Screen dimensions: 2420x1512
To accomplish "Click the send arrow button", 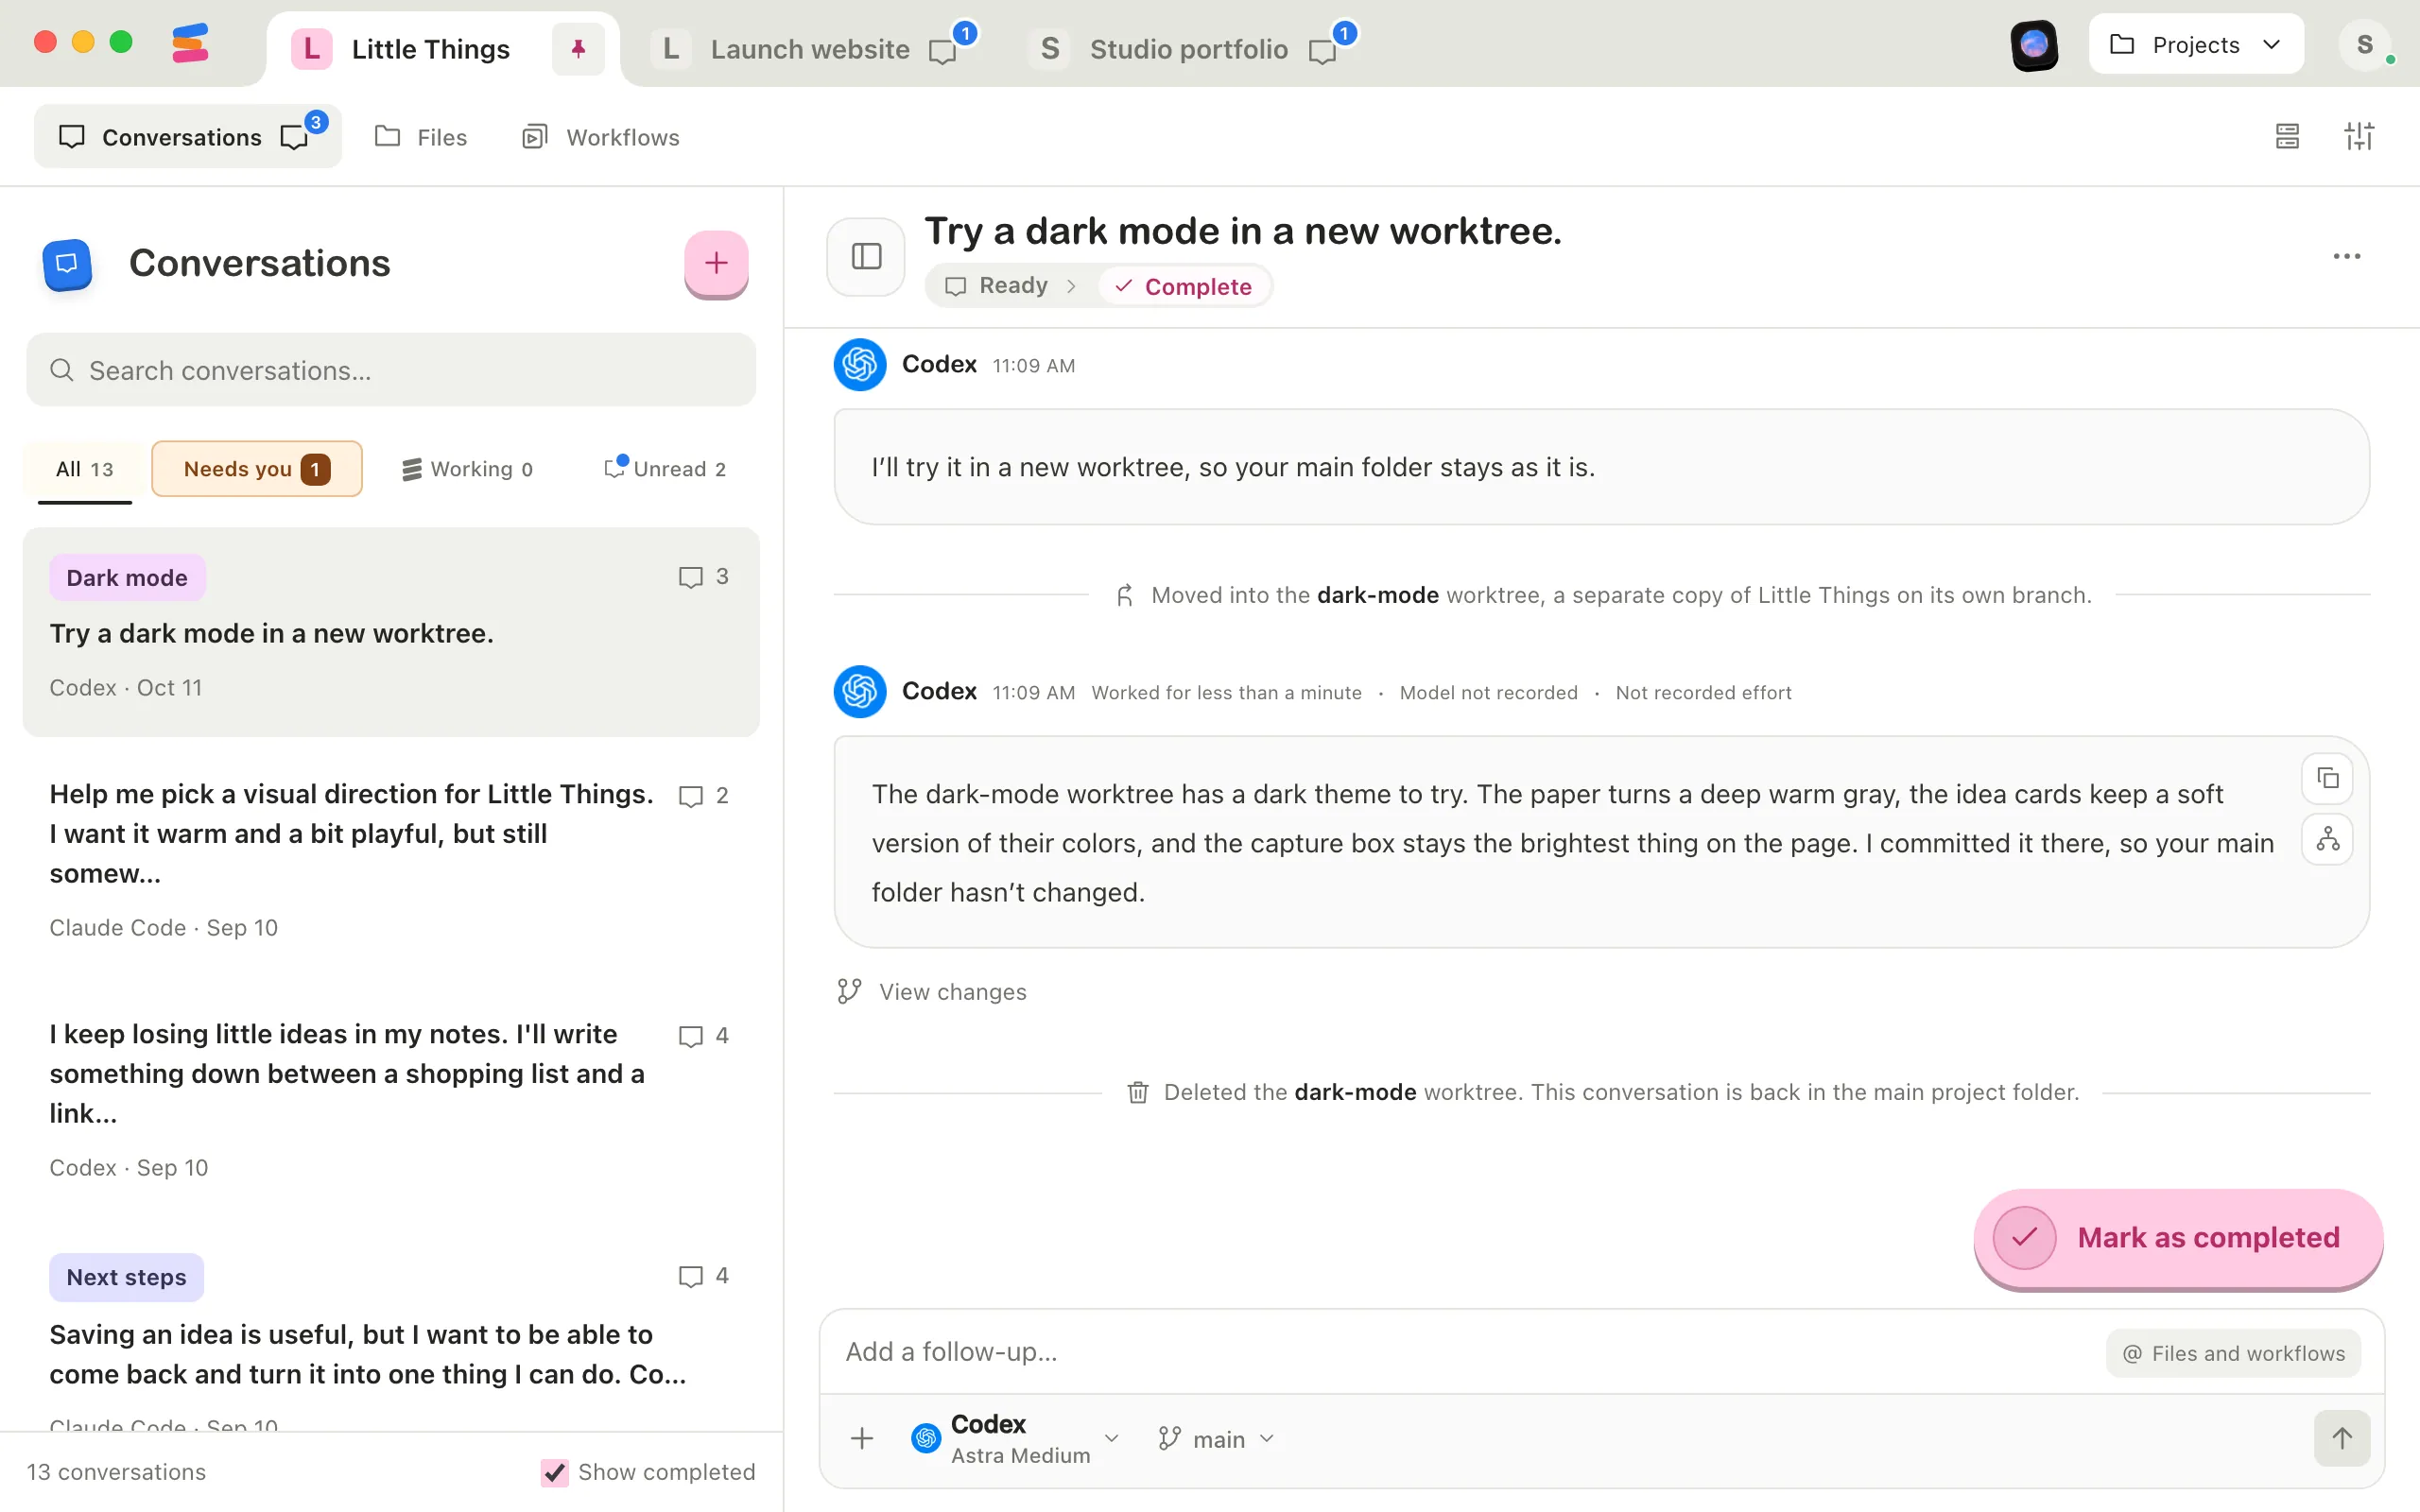I will pos(2342,1438).
